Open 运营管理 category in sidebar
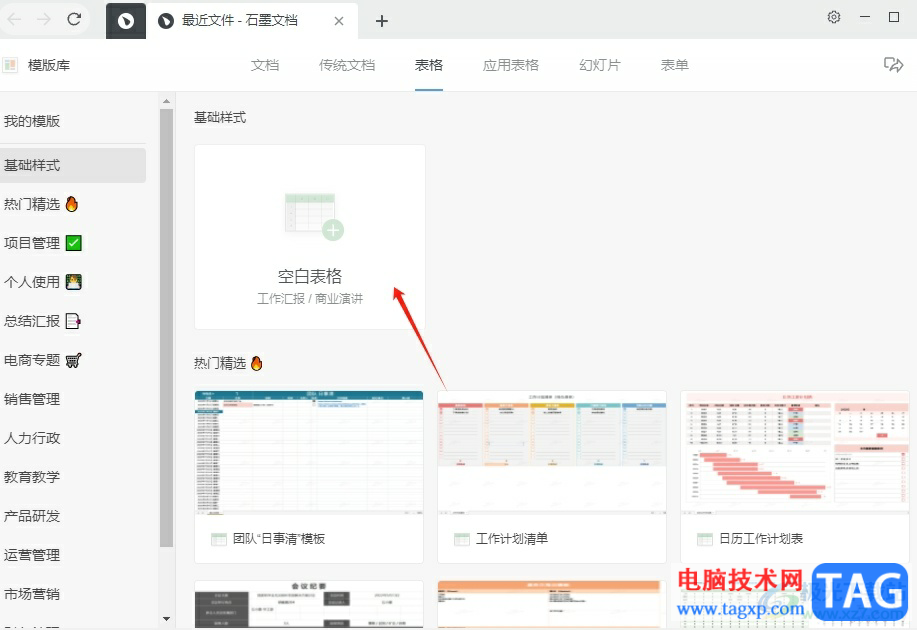Screen dimensions: 917x630 32,555
